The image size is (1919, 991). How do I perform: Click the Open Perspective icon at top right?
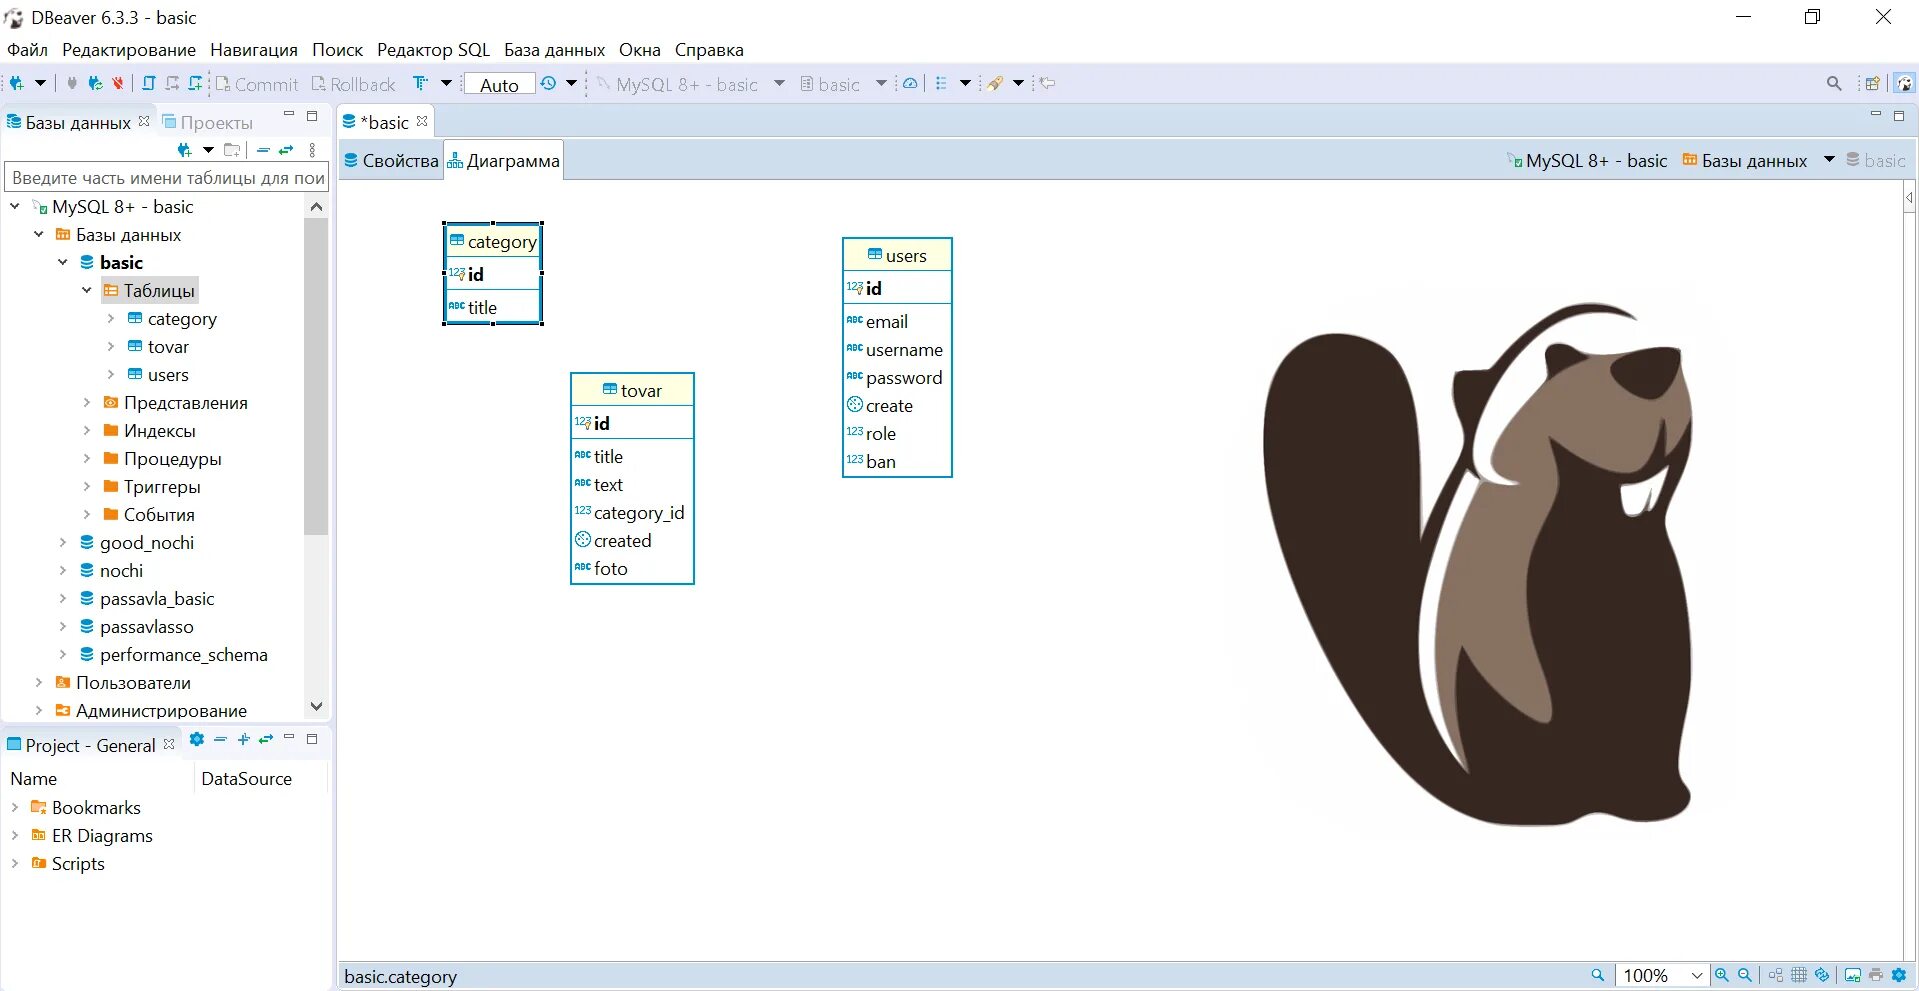[1872, 84]
